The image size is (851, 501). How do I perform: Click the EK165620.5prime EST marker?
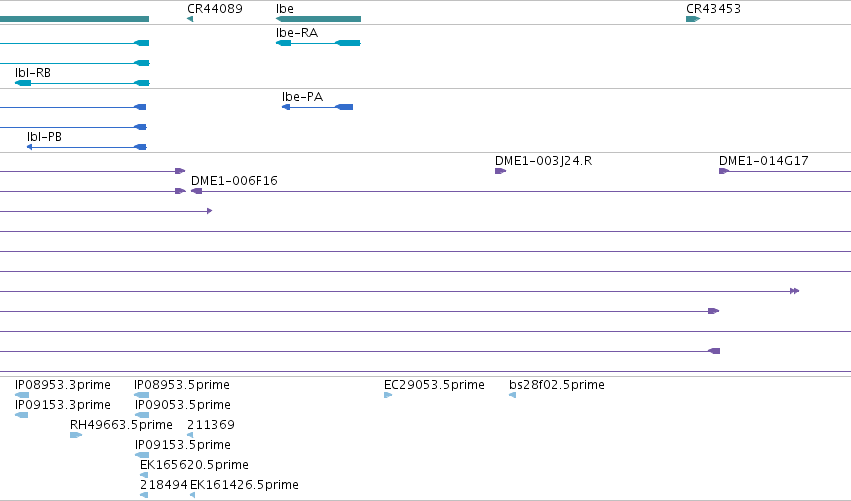[x=144, y=475]
